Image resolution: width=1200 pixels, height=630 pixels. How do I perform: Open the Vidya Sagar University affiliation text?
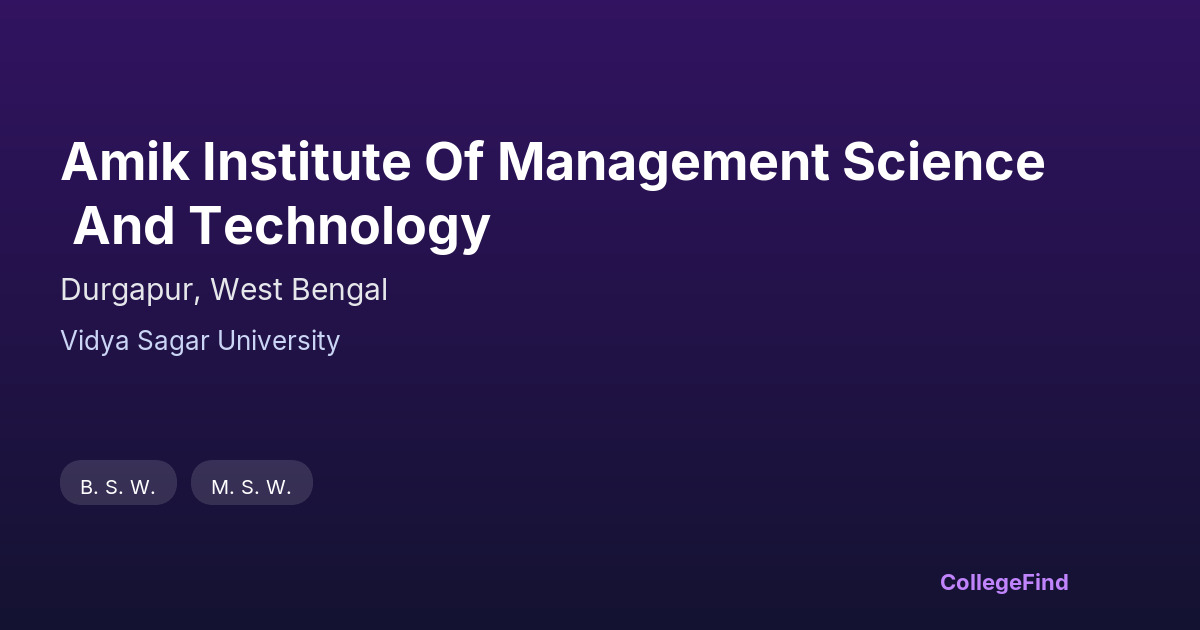200,341
